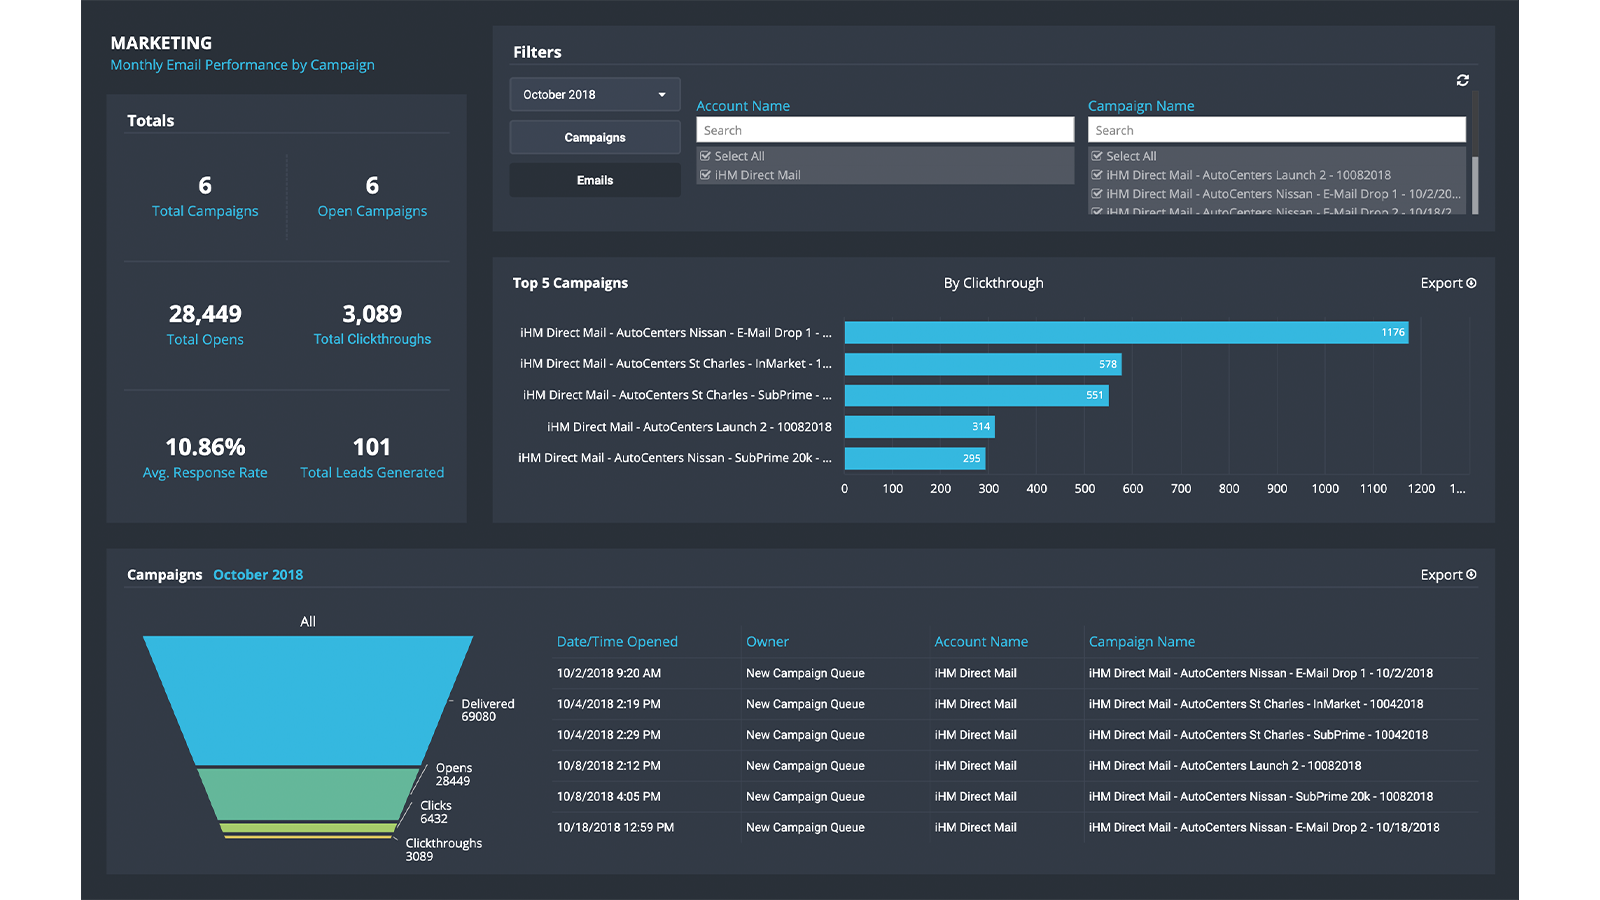Select the green Opens funnel segment
Image resolution: width=1600 pixels, height=900 pixels.
(308, 794)
